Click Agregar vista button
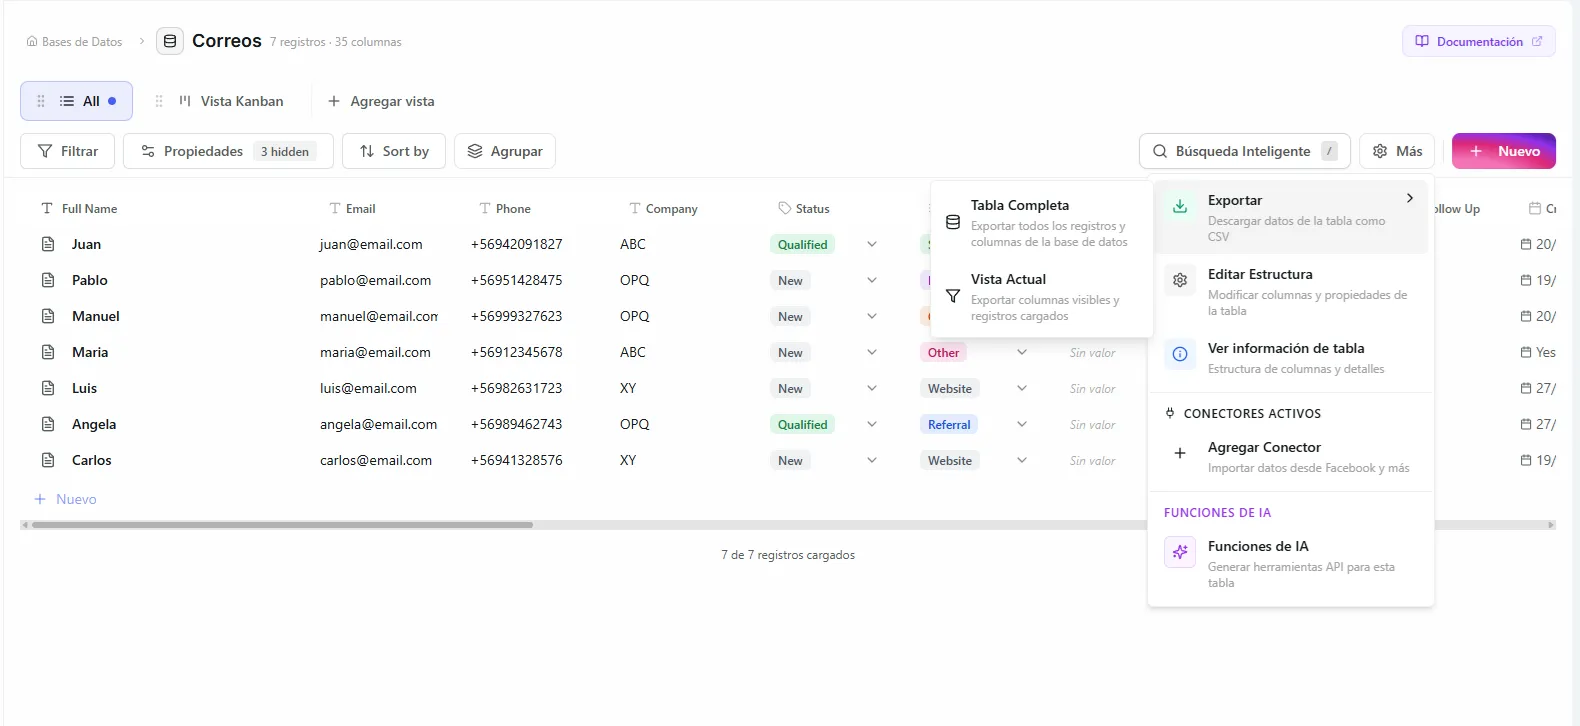1580x726 pixels. coord(381,101)
